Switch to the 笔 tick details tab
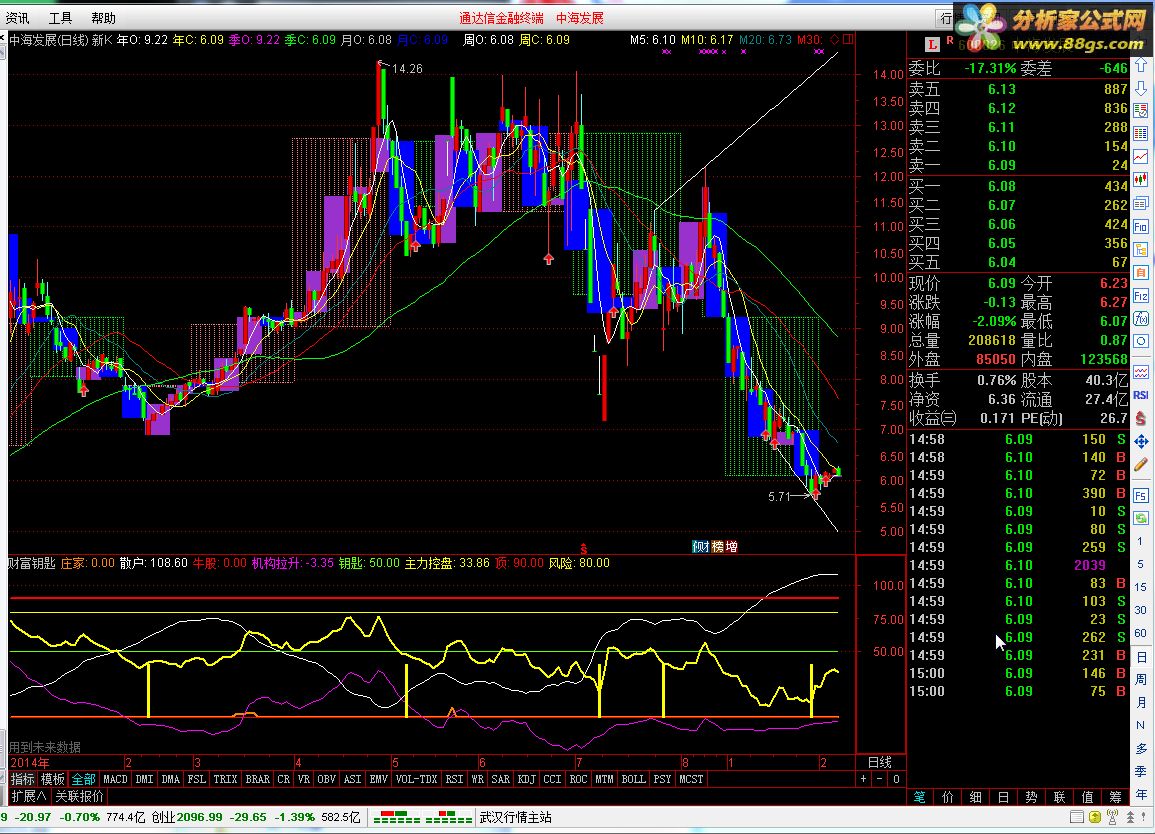 pyautogui.click(x=919, y=797)
